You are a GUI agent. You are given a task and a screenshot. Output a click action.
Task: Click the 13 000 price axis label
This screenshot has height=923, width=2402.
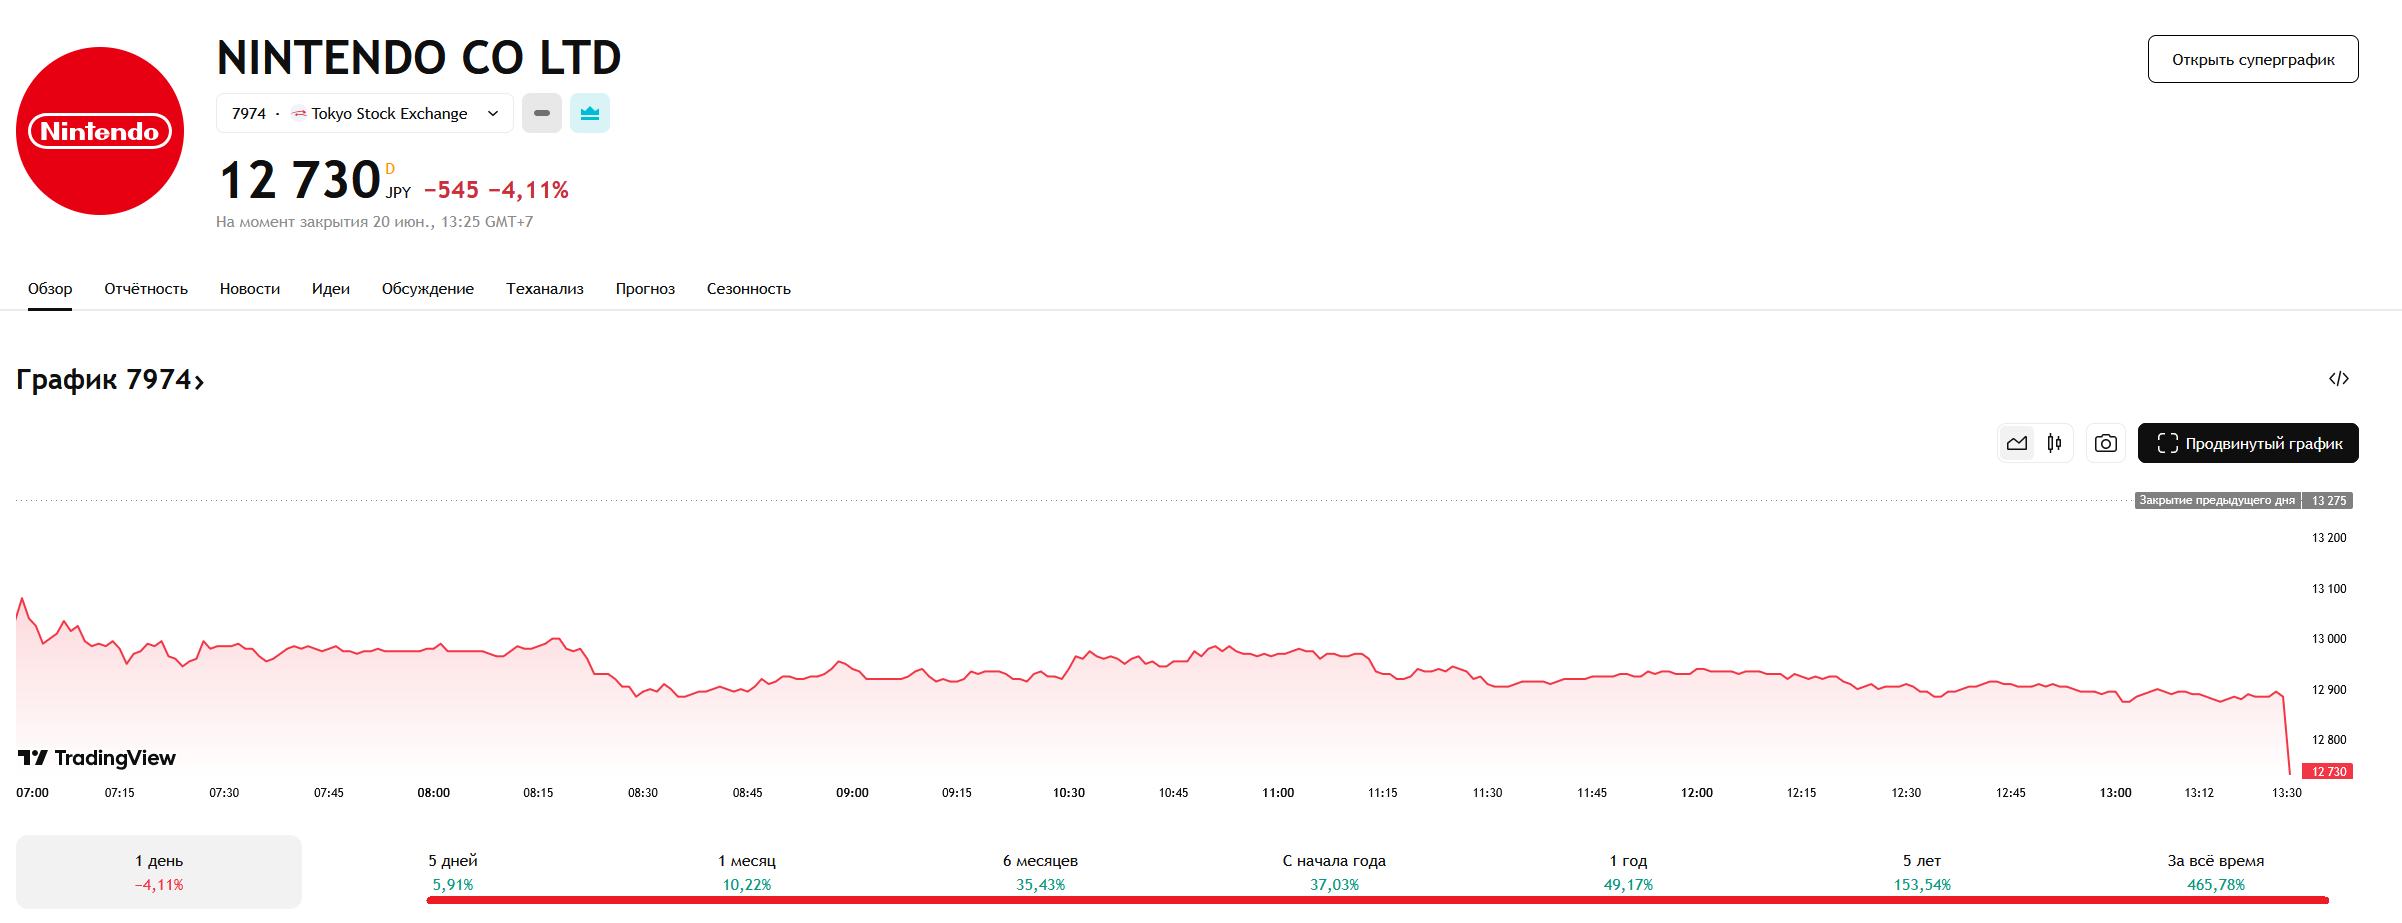(x=2329, y=639)
